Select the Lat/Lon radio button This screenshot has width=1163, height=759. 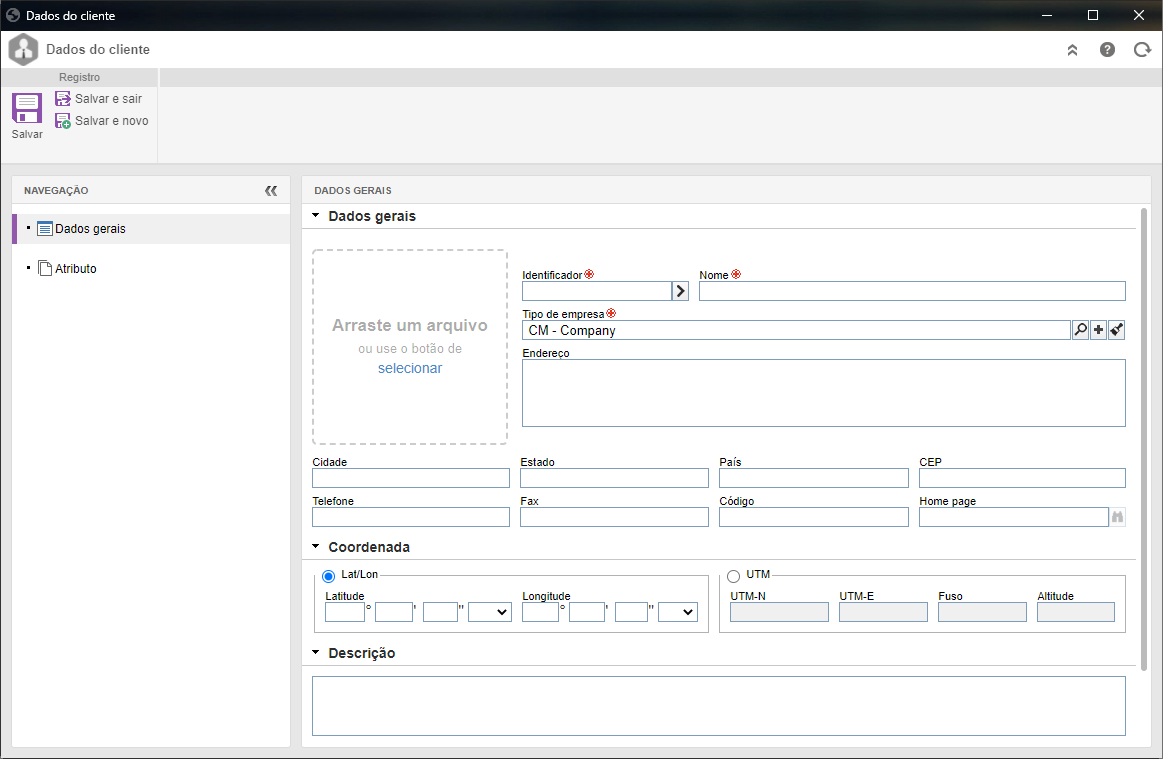(329, 576)
